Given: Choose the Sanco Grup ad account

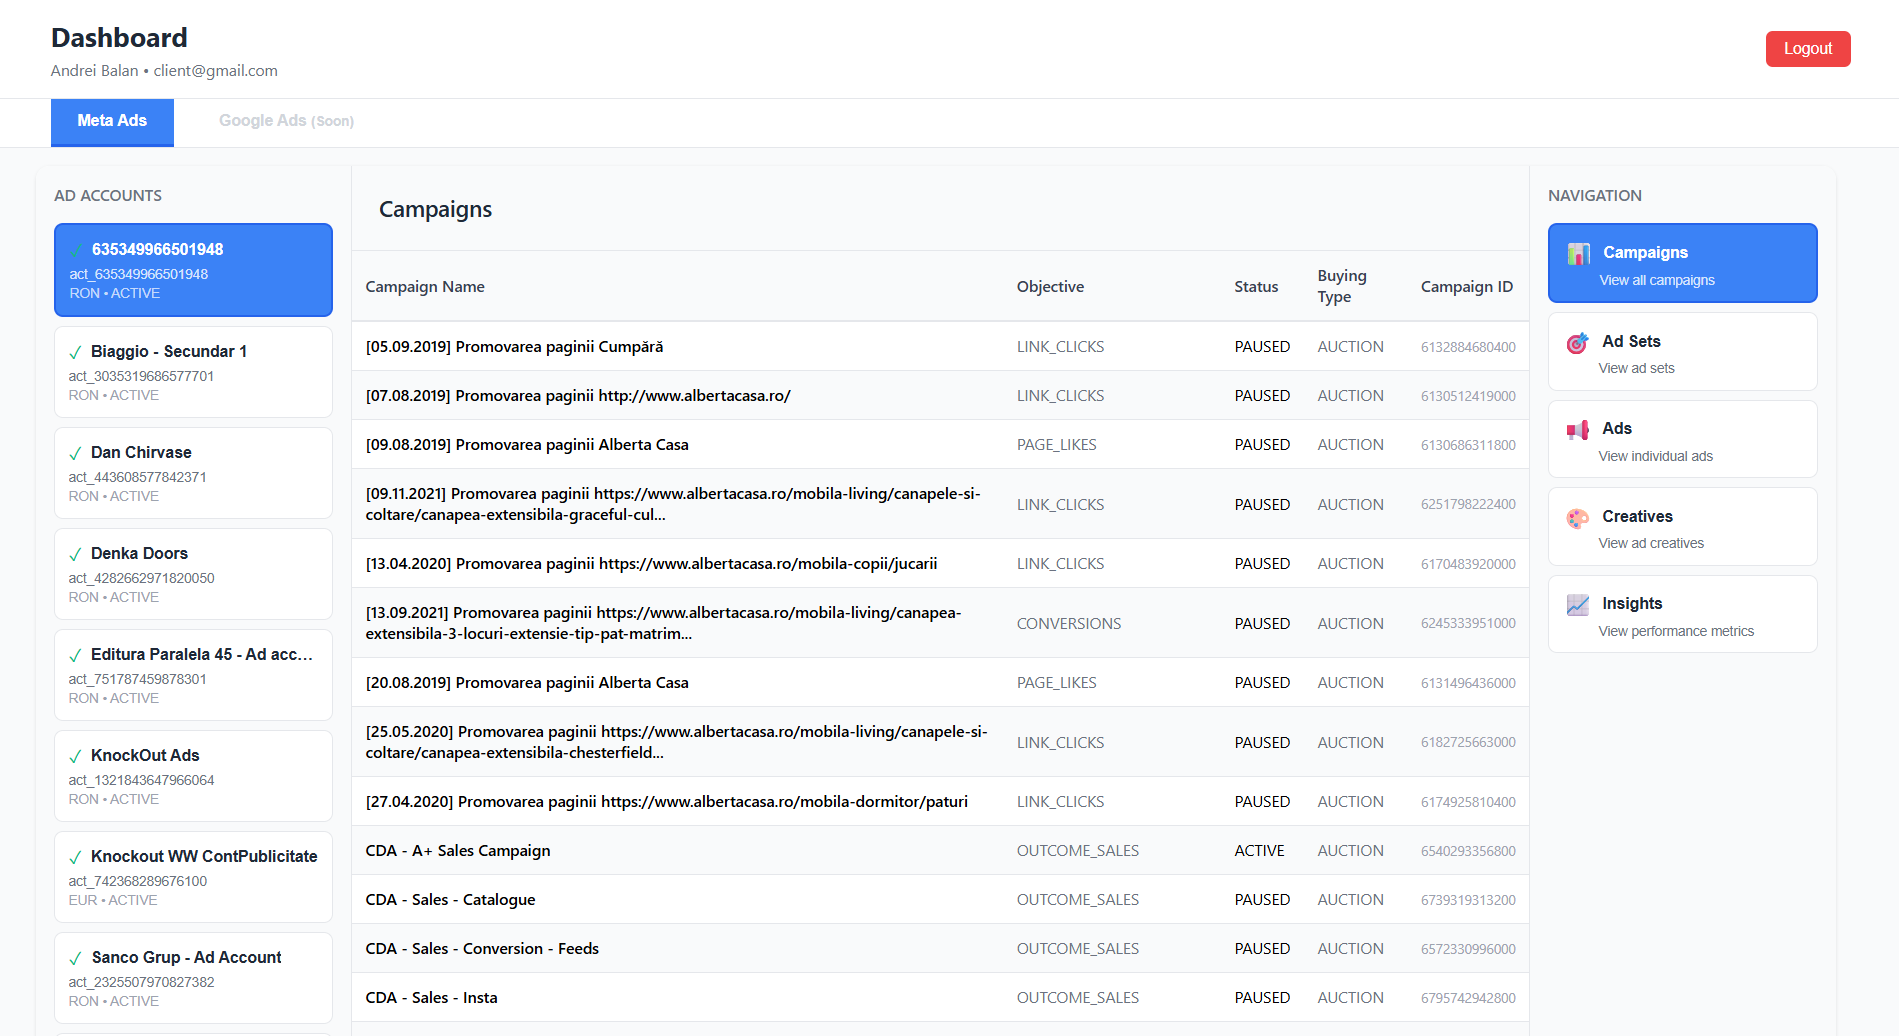Looking at the screenshot, I should [x=193, y=977].
